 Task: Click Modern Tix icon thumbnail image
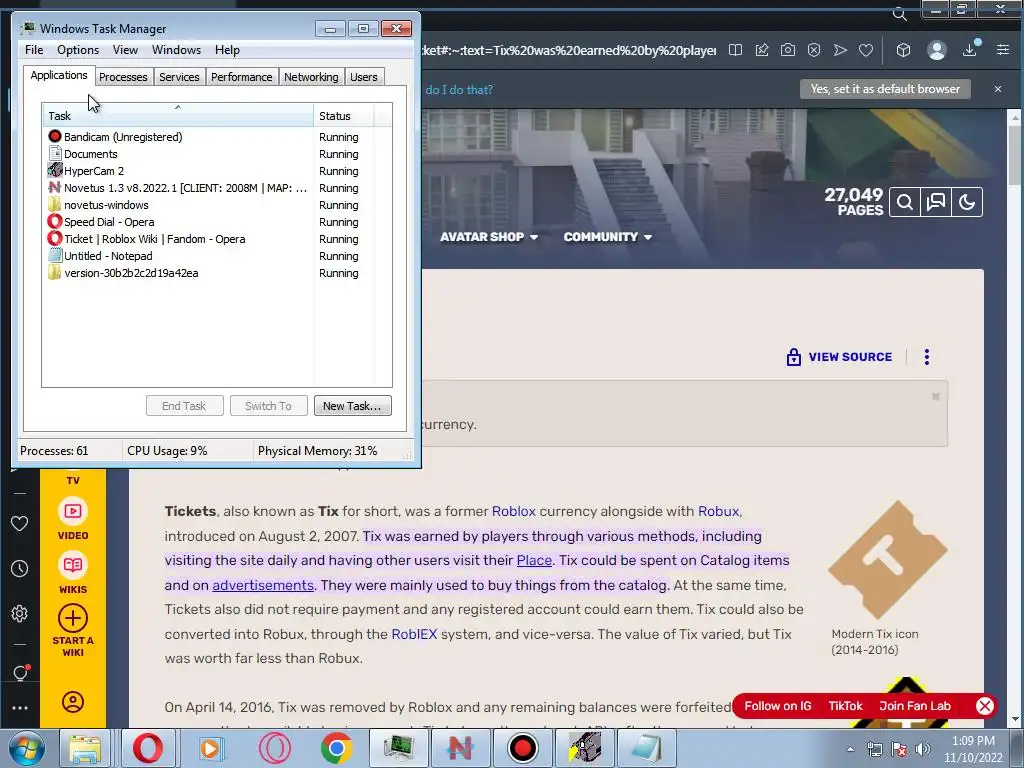click(x=888, y=560)
